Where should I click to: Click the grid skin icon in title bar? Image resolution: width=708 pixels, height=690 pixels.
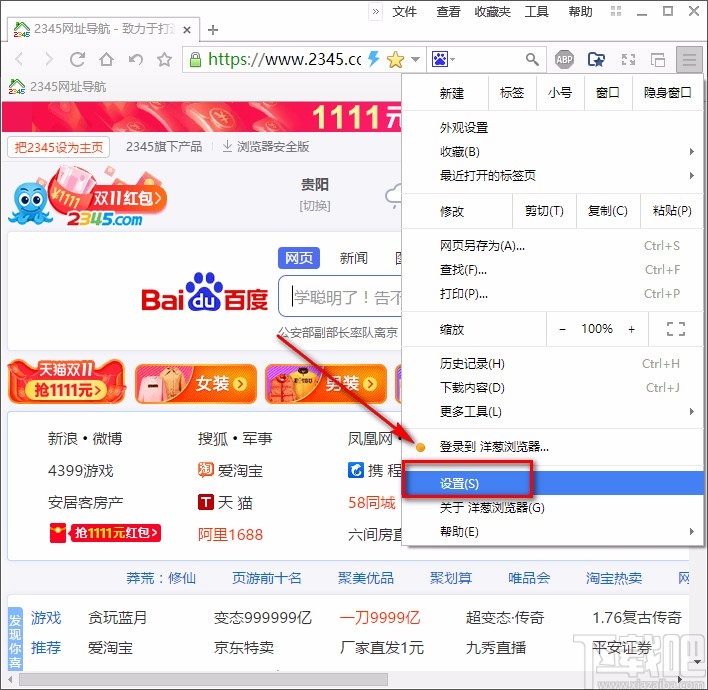[616, 11]
